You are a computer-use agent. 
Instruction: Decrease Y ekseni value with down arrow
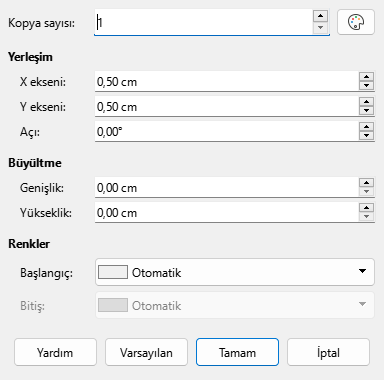(x=366, y=111)
